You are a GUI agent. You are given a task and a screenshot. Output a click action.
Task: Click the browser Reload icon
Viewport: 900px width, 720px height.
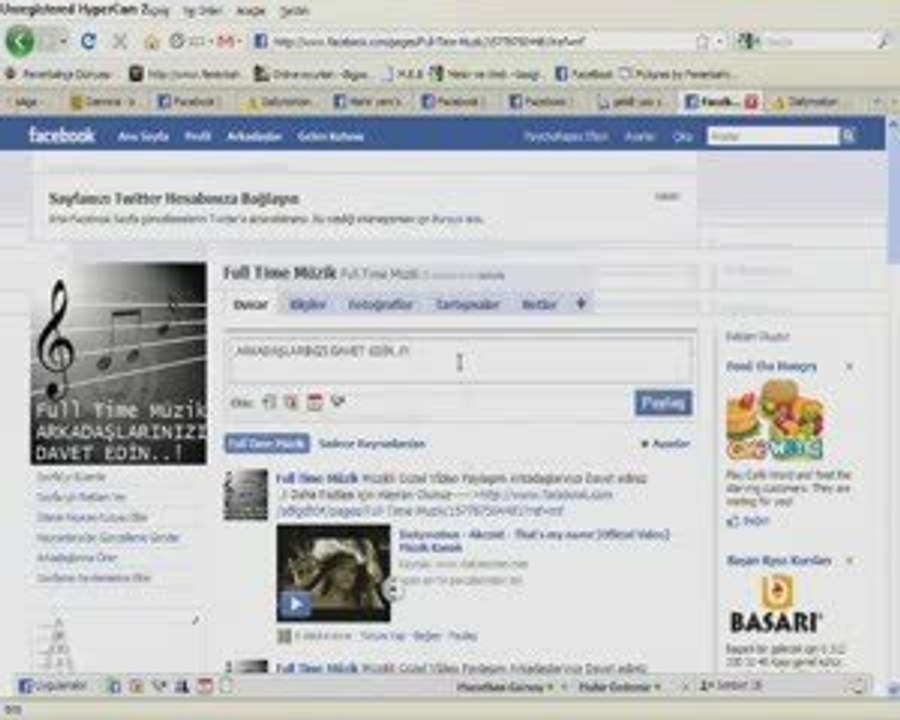[88, 41]
